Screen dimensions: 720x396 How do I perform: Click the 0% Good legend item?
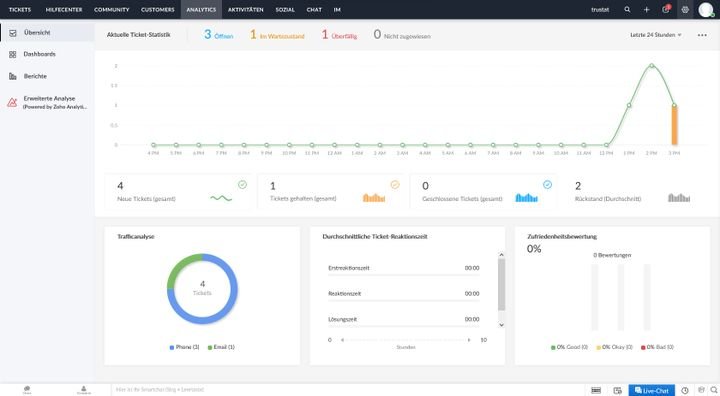[569, 347]
